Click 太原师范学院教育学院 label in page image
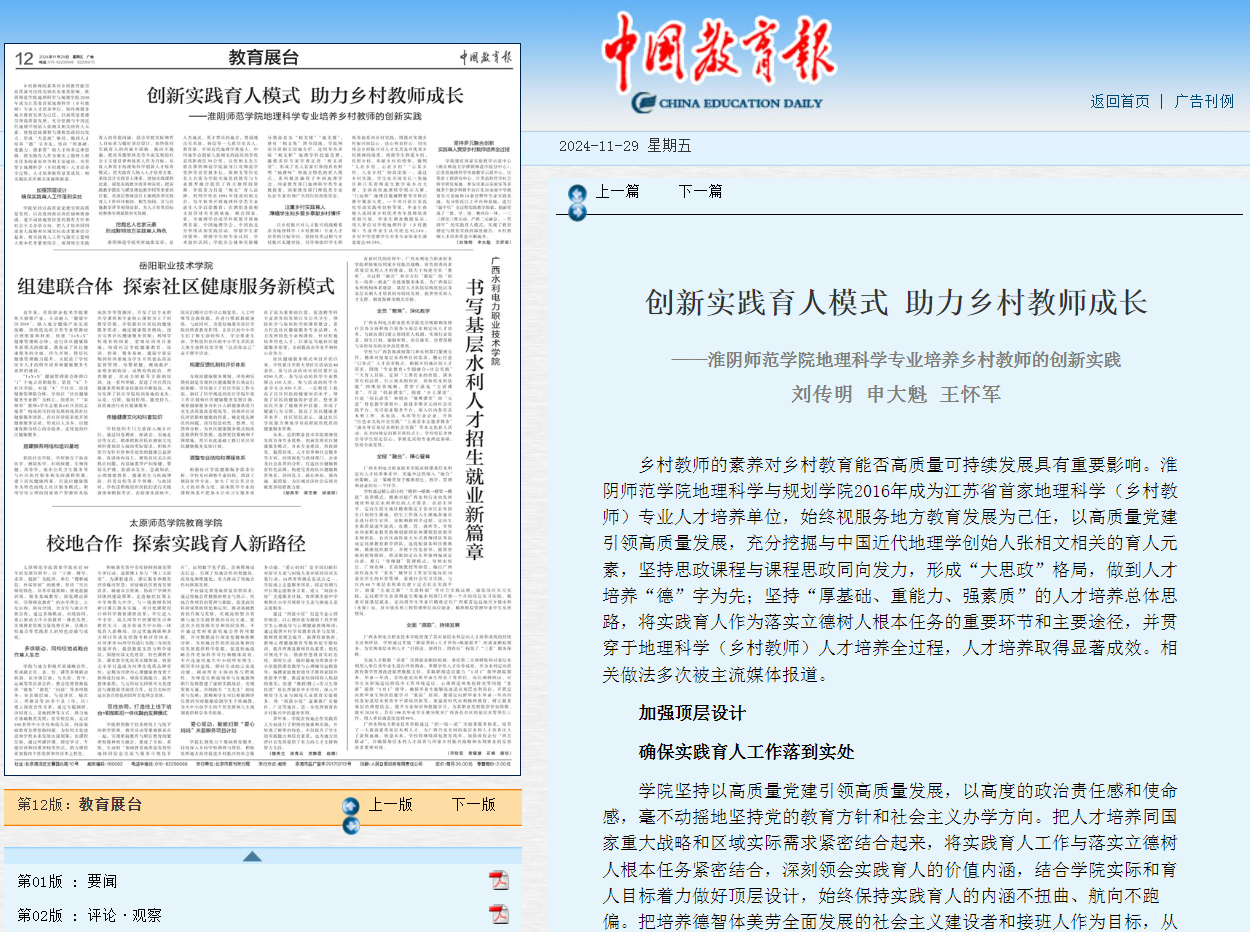 [176, 523]
